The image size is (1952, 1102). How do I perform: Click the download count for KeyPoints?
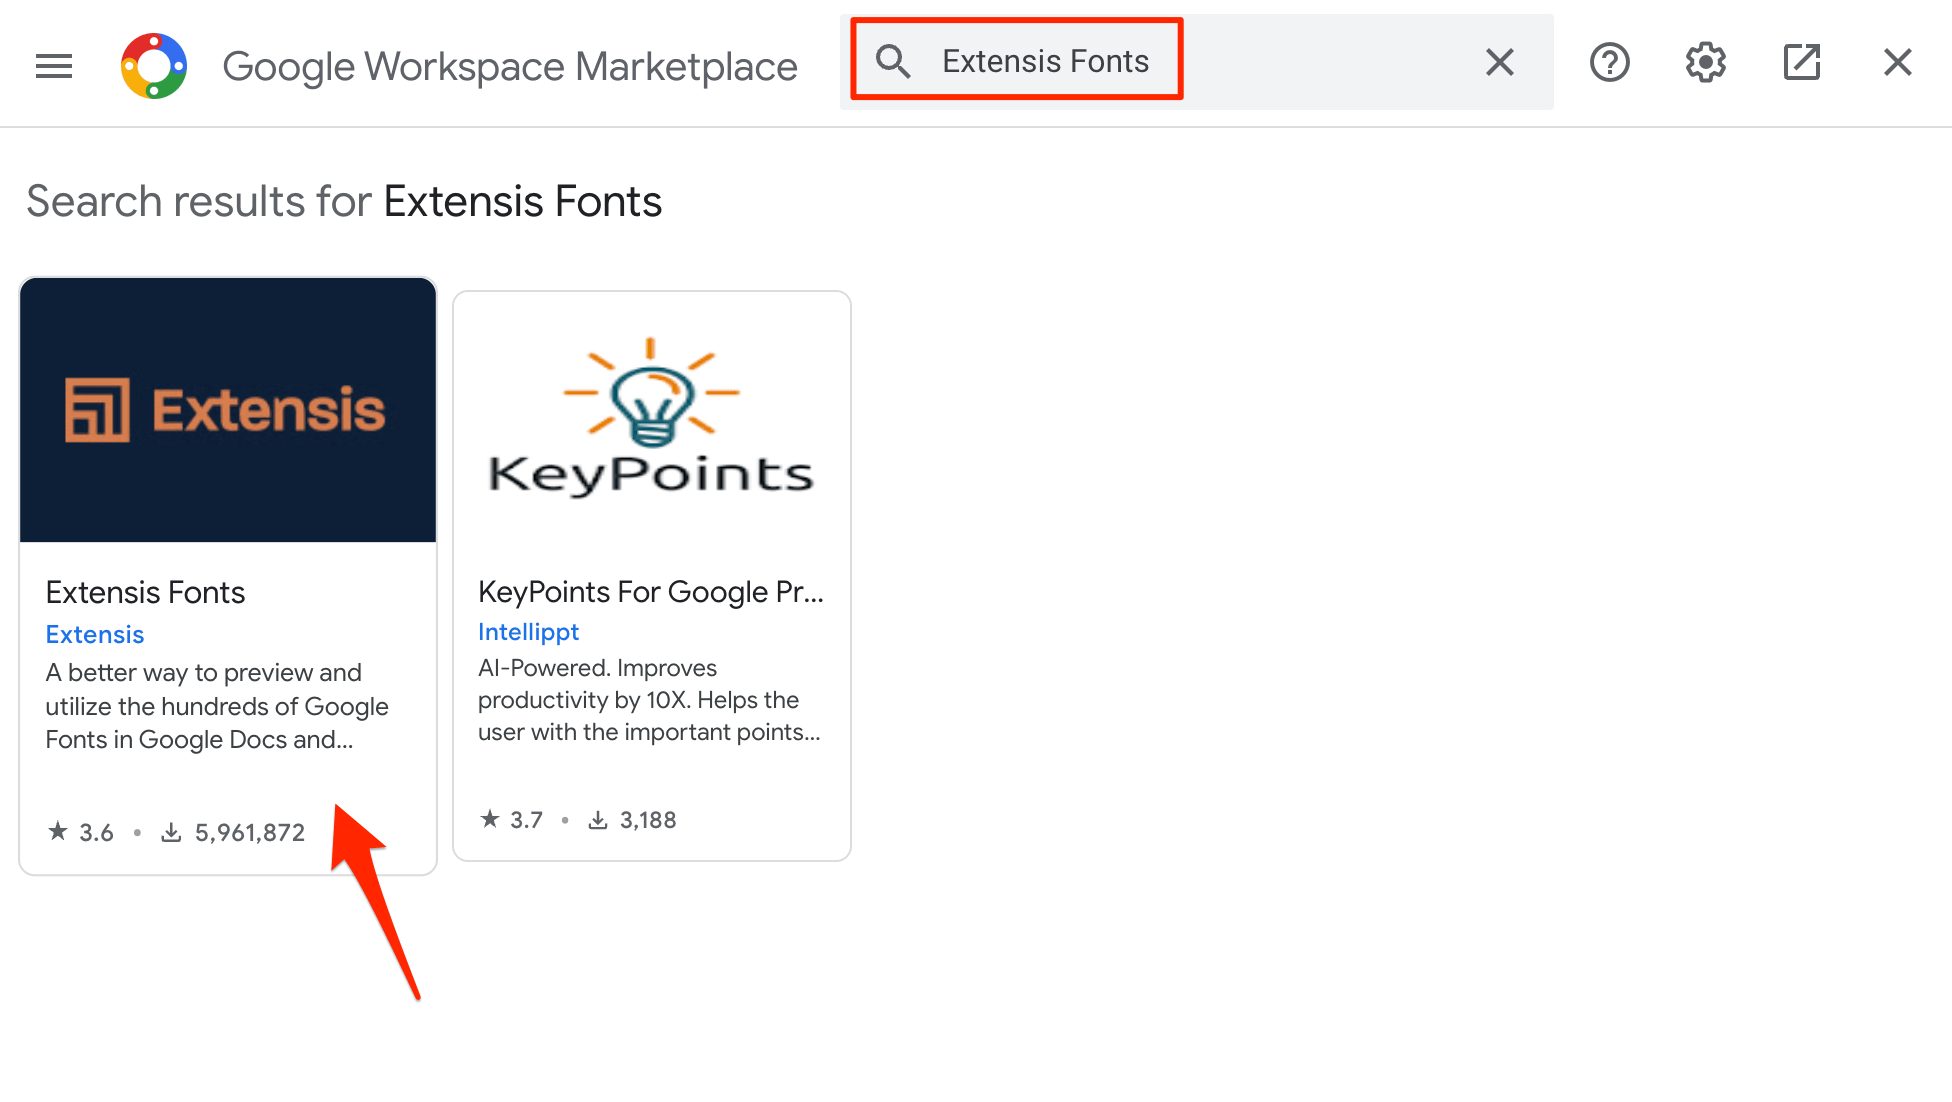tap(649, 818)
